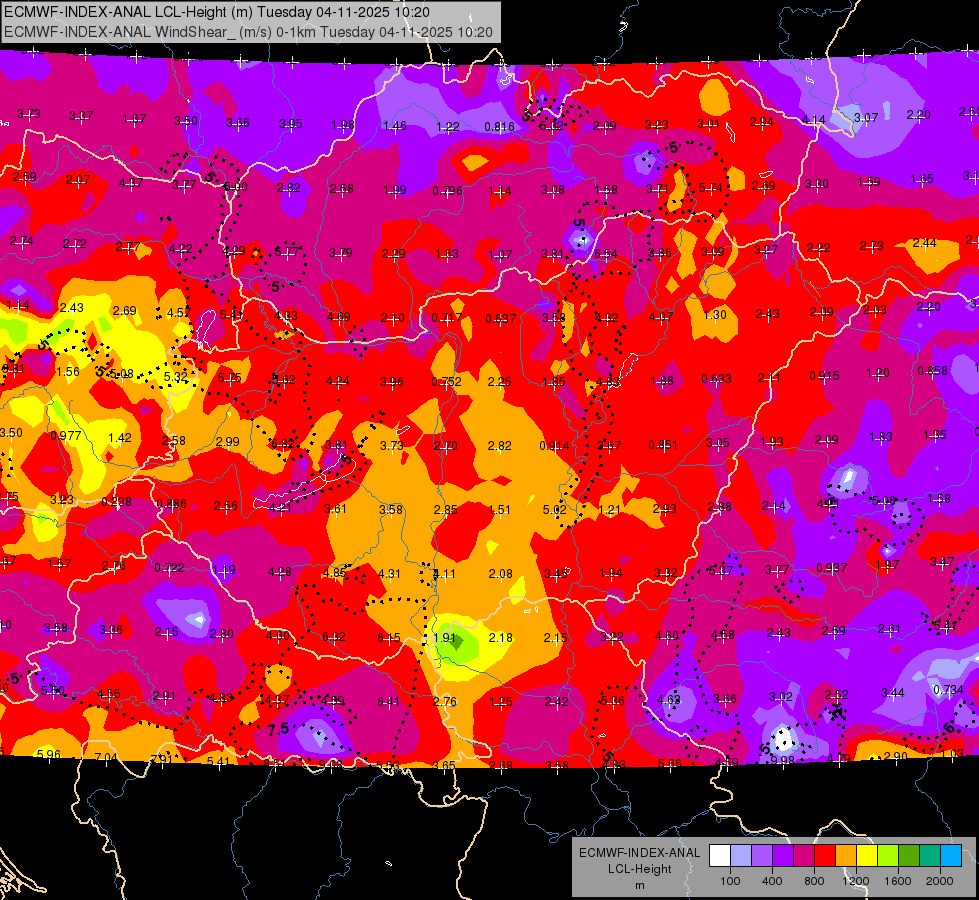Click the 7.04 value at bottom edge
Image resolution: width=979 pixels, height=900 pixels.
(106, 758)
